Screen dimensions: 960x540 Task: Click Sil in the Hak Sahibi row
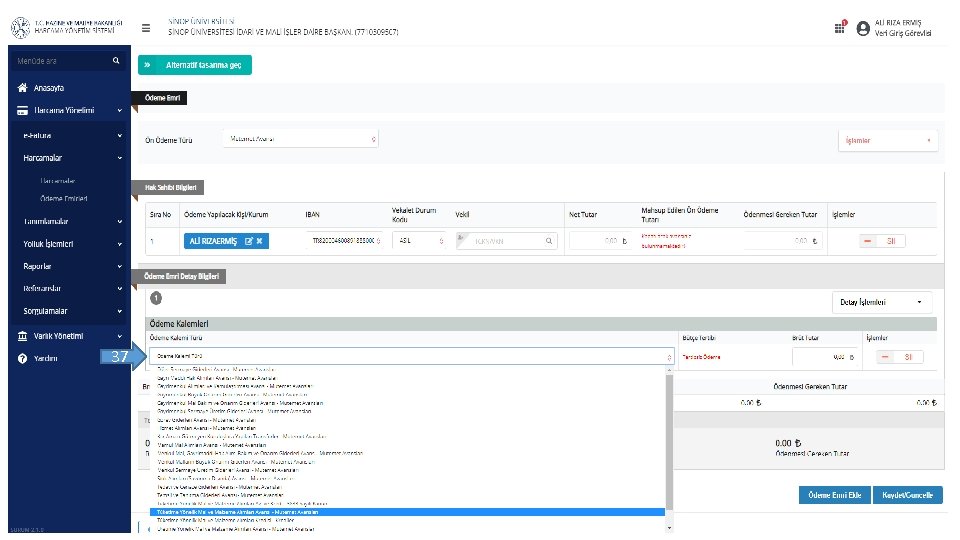point(882,241)
